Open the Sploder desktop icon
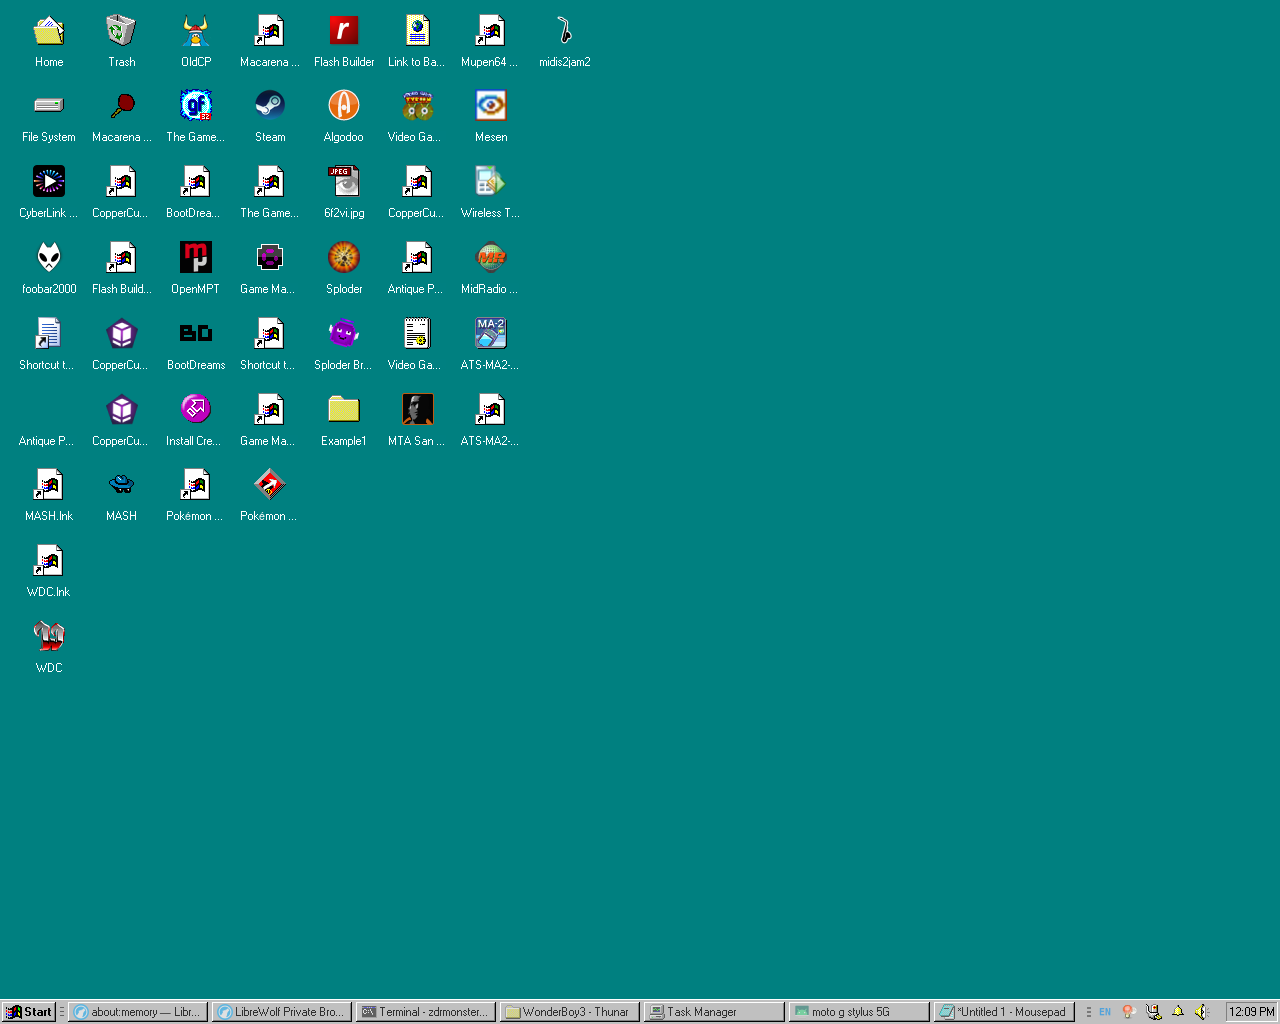 (343, 258)
